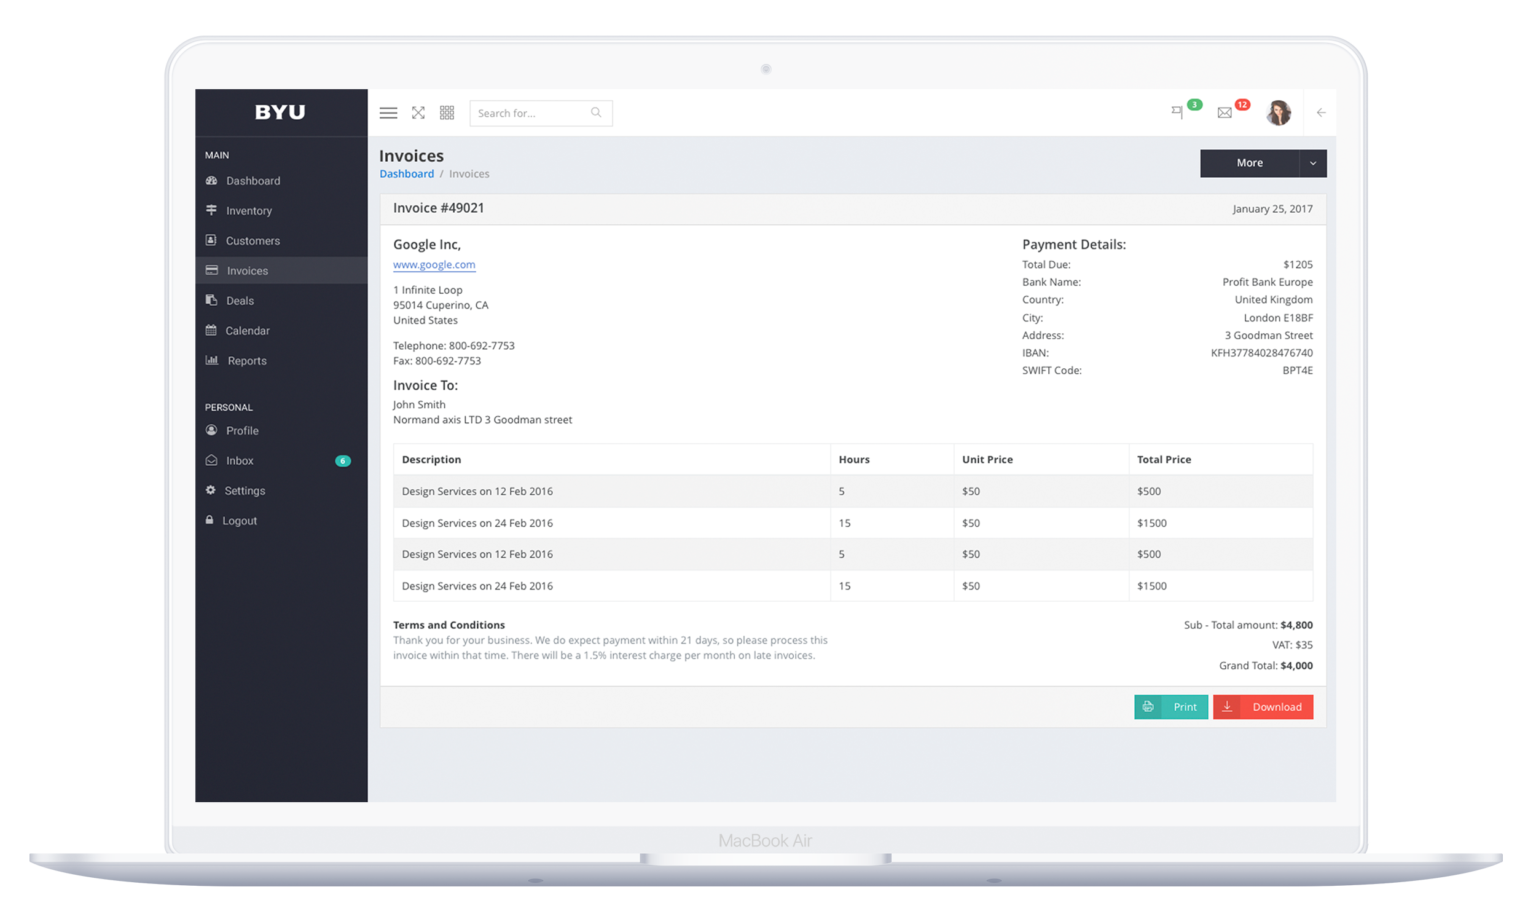Image resolution: width=1536 pixels, height=919 pixels.
Task: Log out using the sidebar lock icon
Action: point(240,520)
